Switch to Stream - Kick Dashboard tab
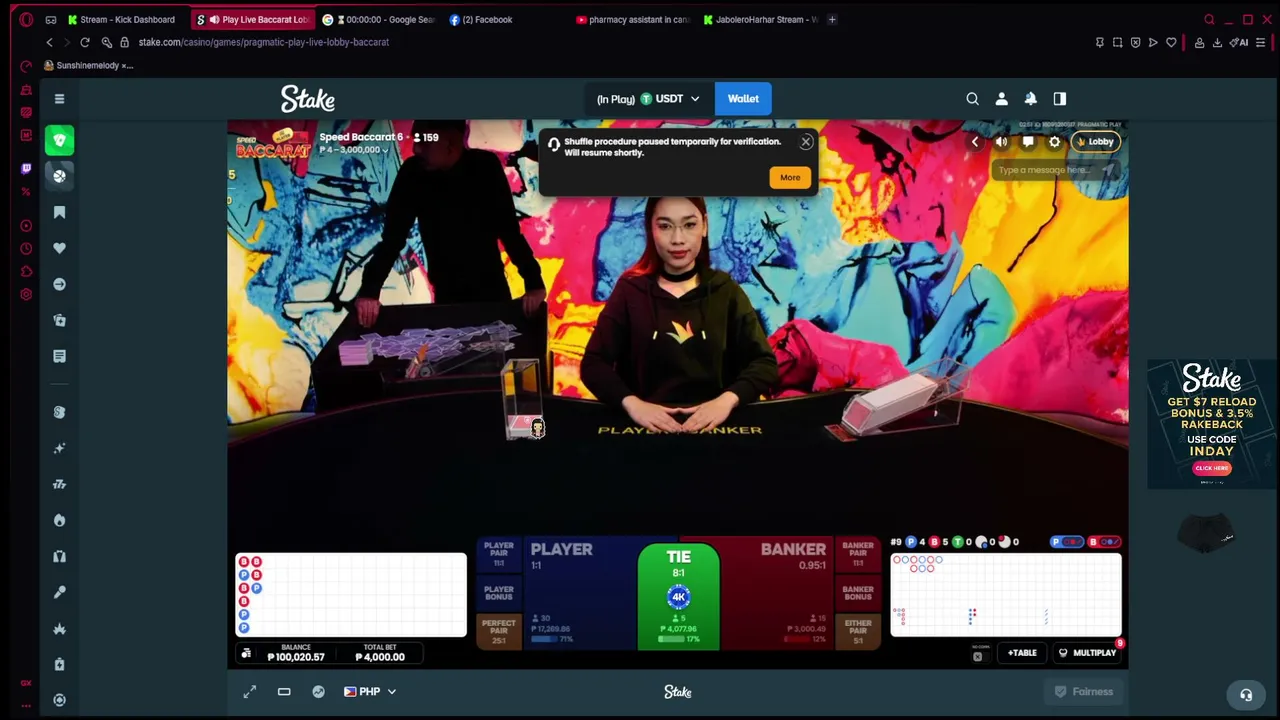This screenshot has height=720, width=1280. (120, 19)
